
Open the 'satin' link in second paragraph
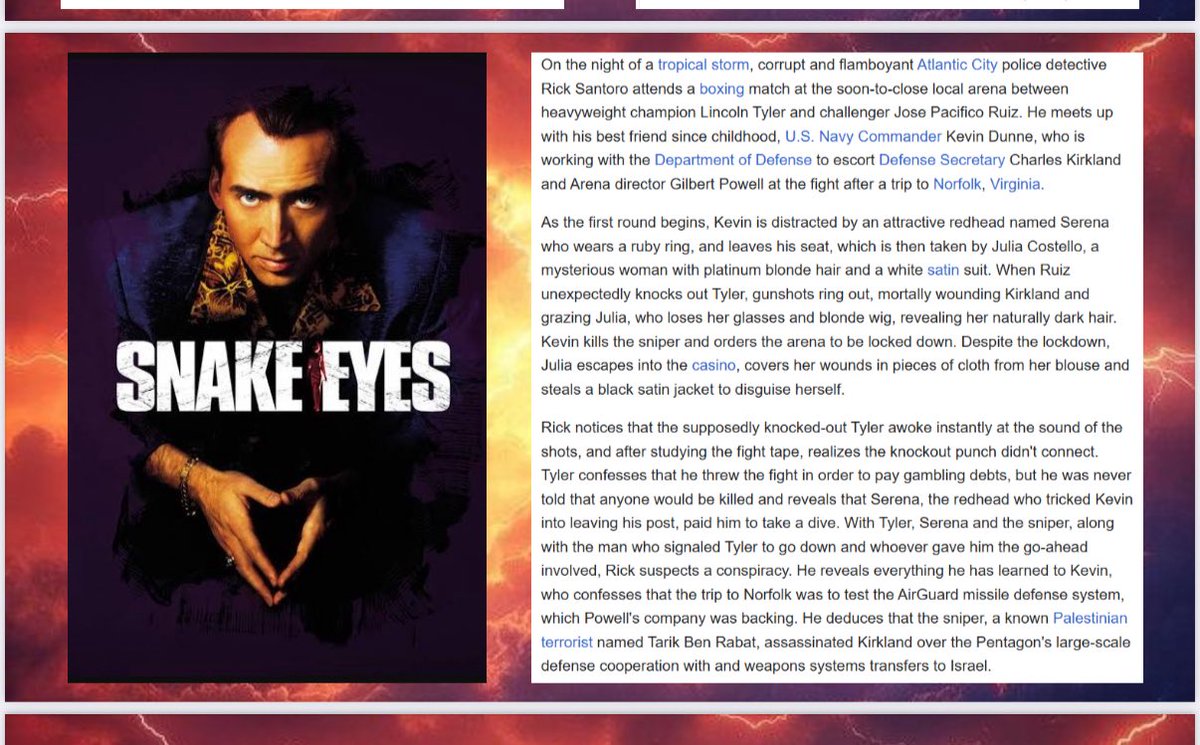click(x=943, y=270)
